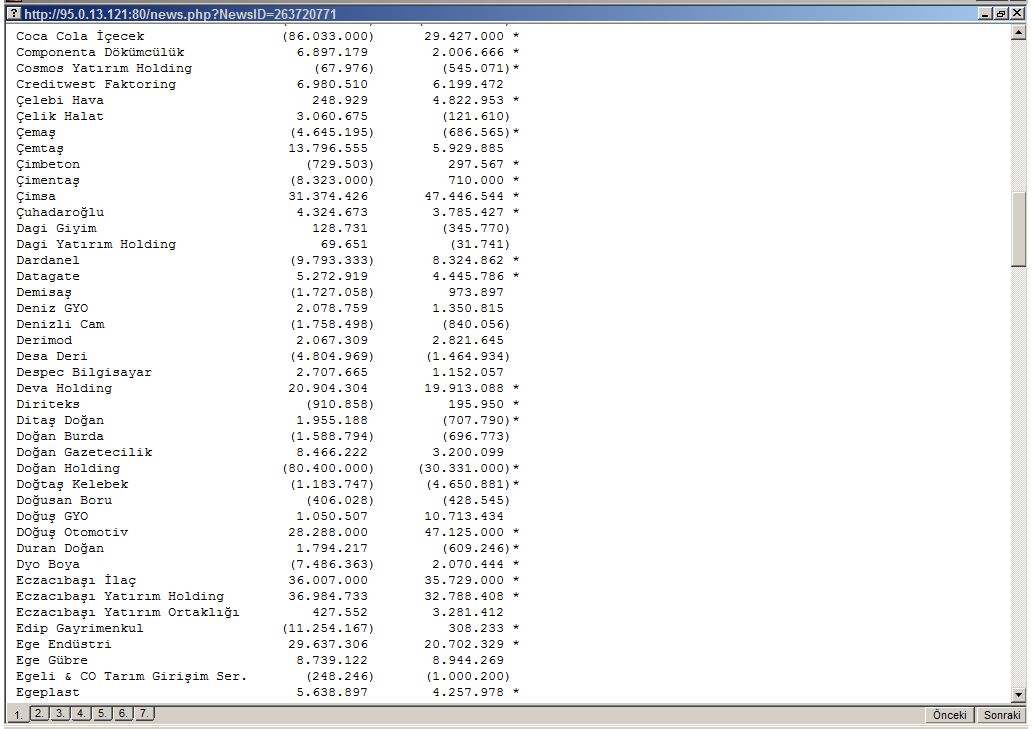Restore down the news window

[x=1000, y=14]
